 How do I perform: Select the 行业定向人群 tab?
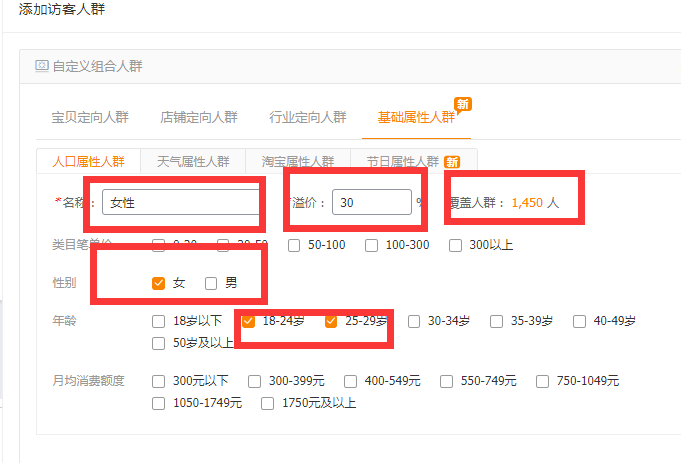(308, 117)
